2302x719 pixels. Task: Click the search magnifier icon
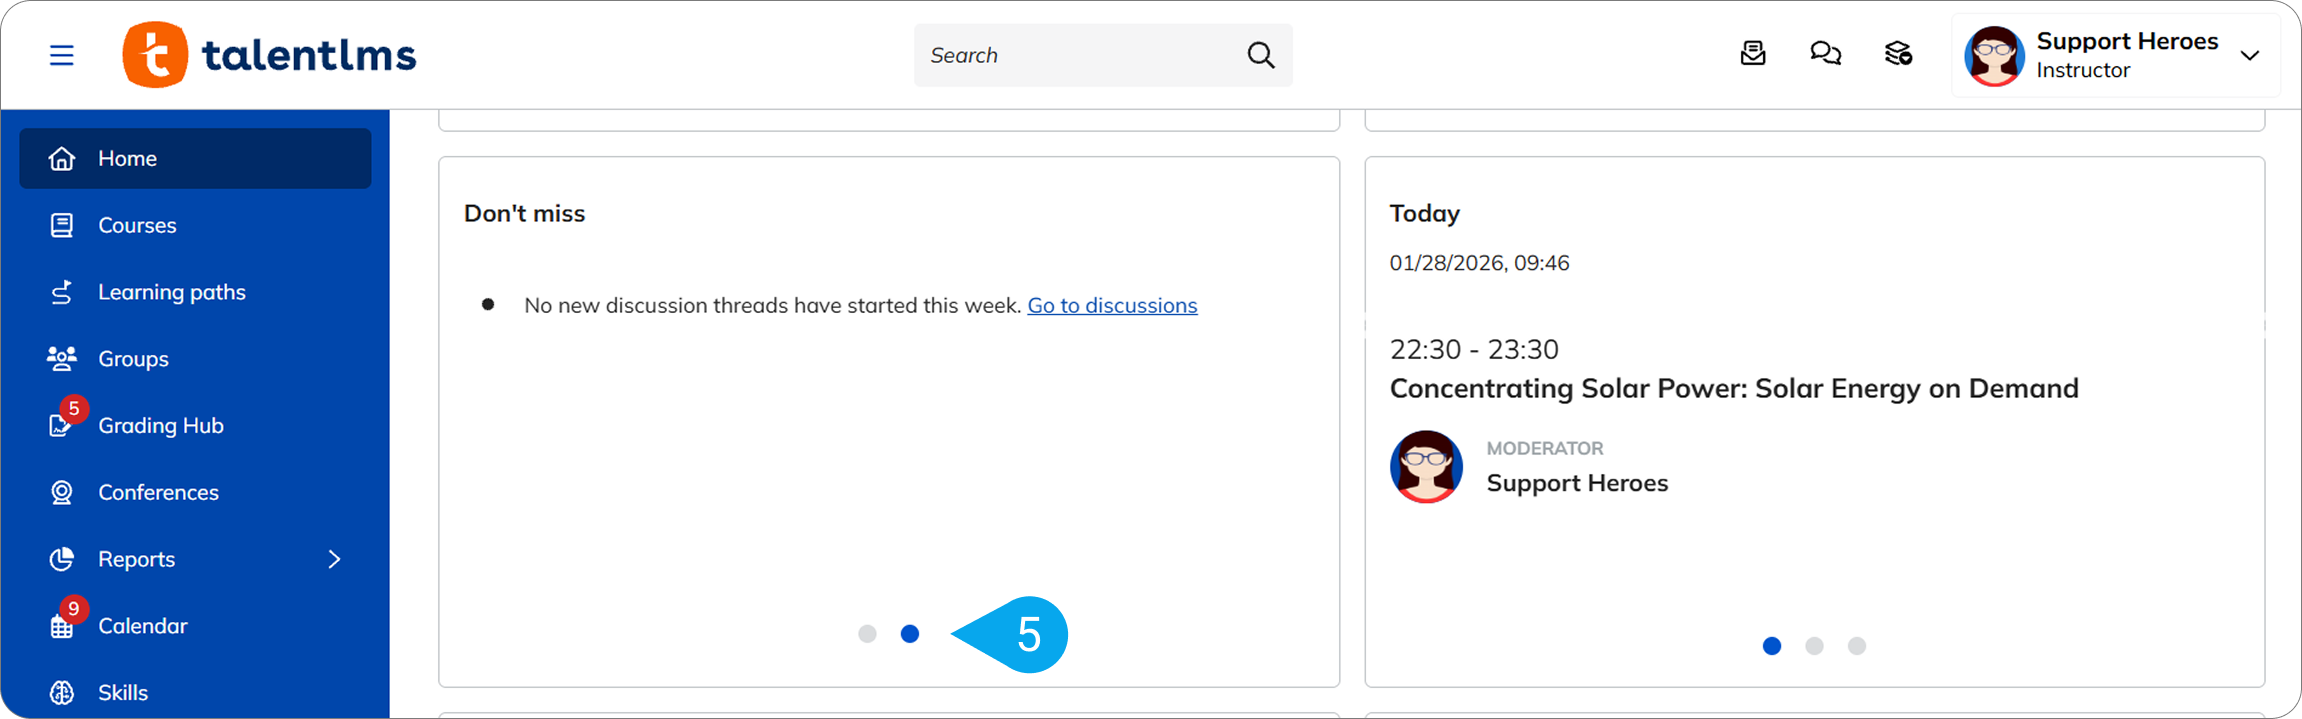[1261, 55]
